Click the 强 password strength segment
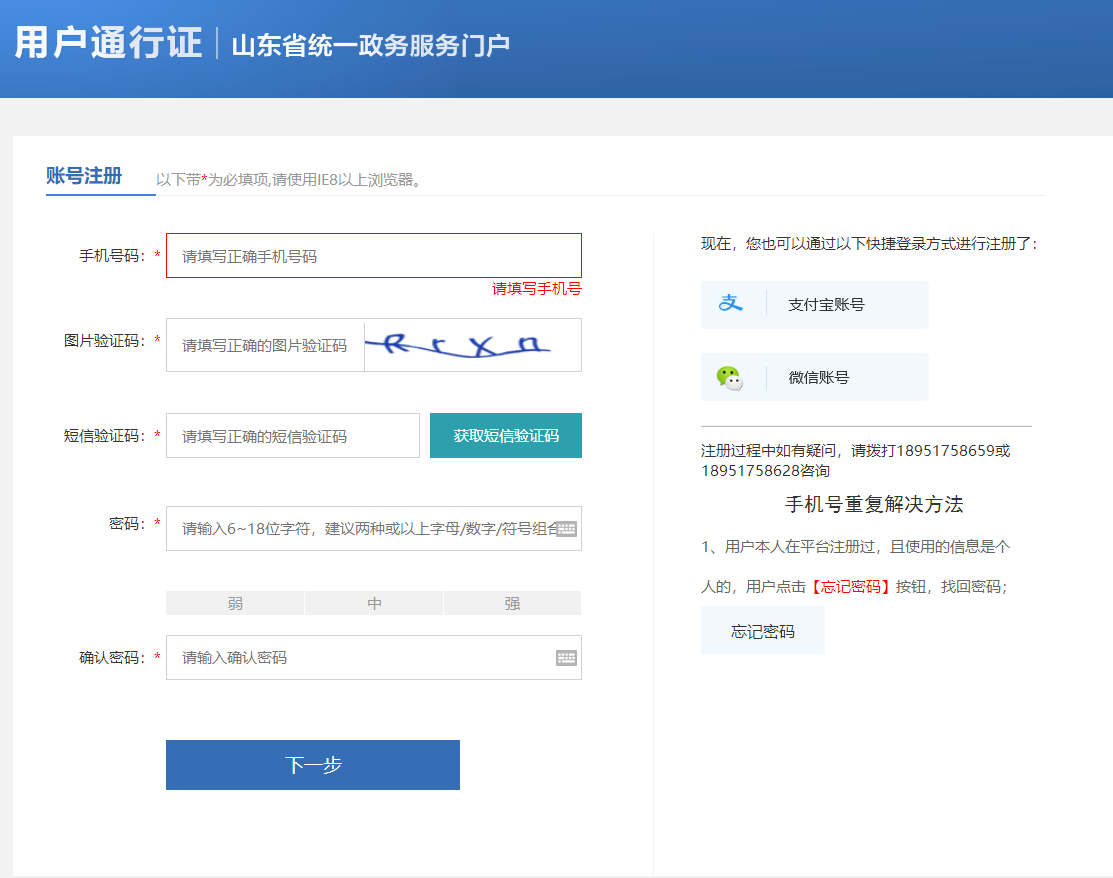This screenshot has width=1113, height=878. pyautogui.click(x=512, y=602)
